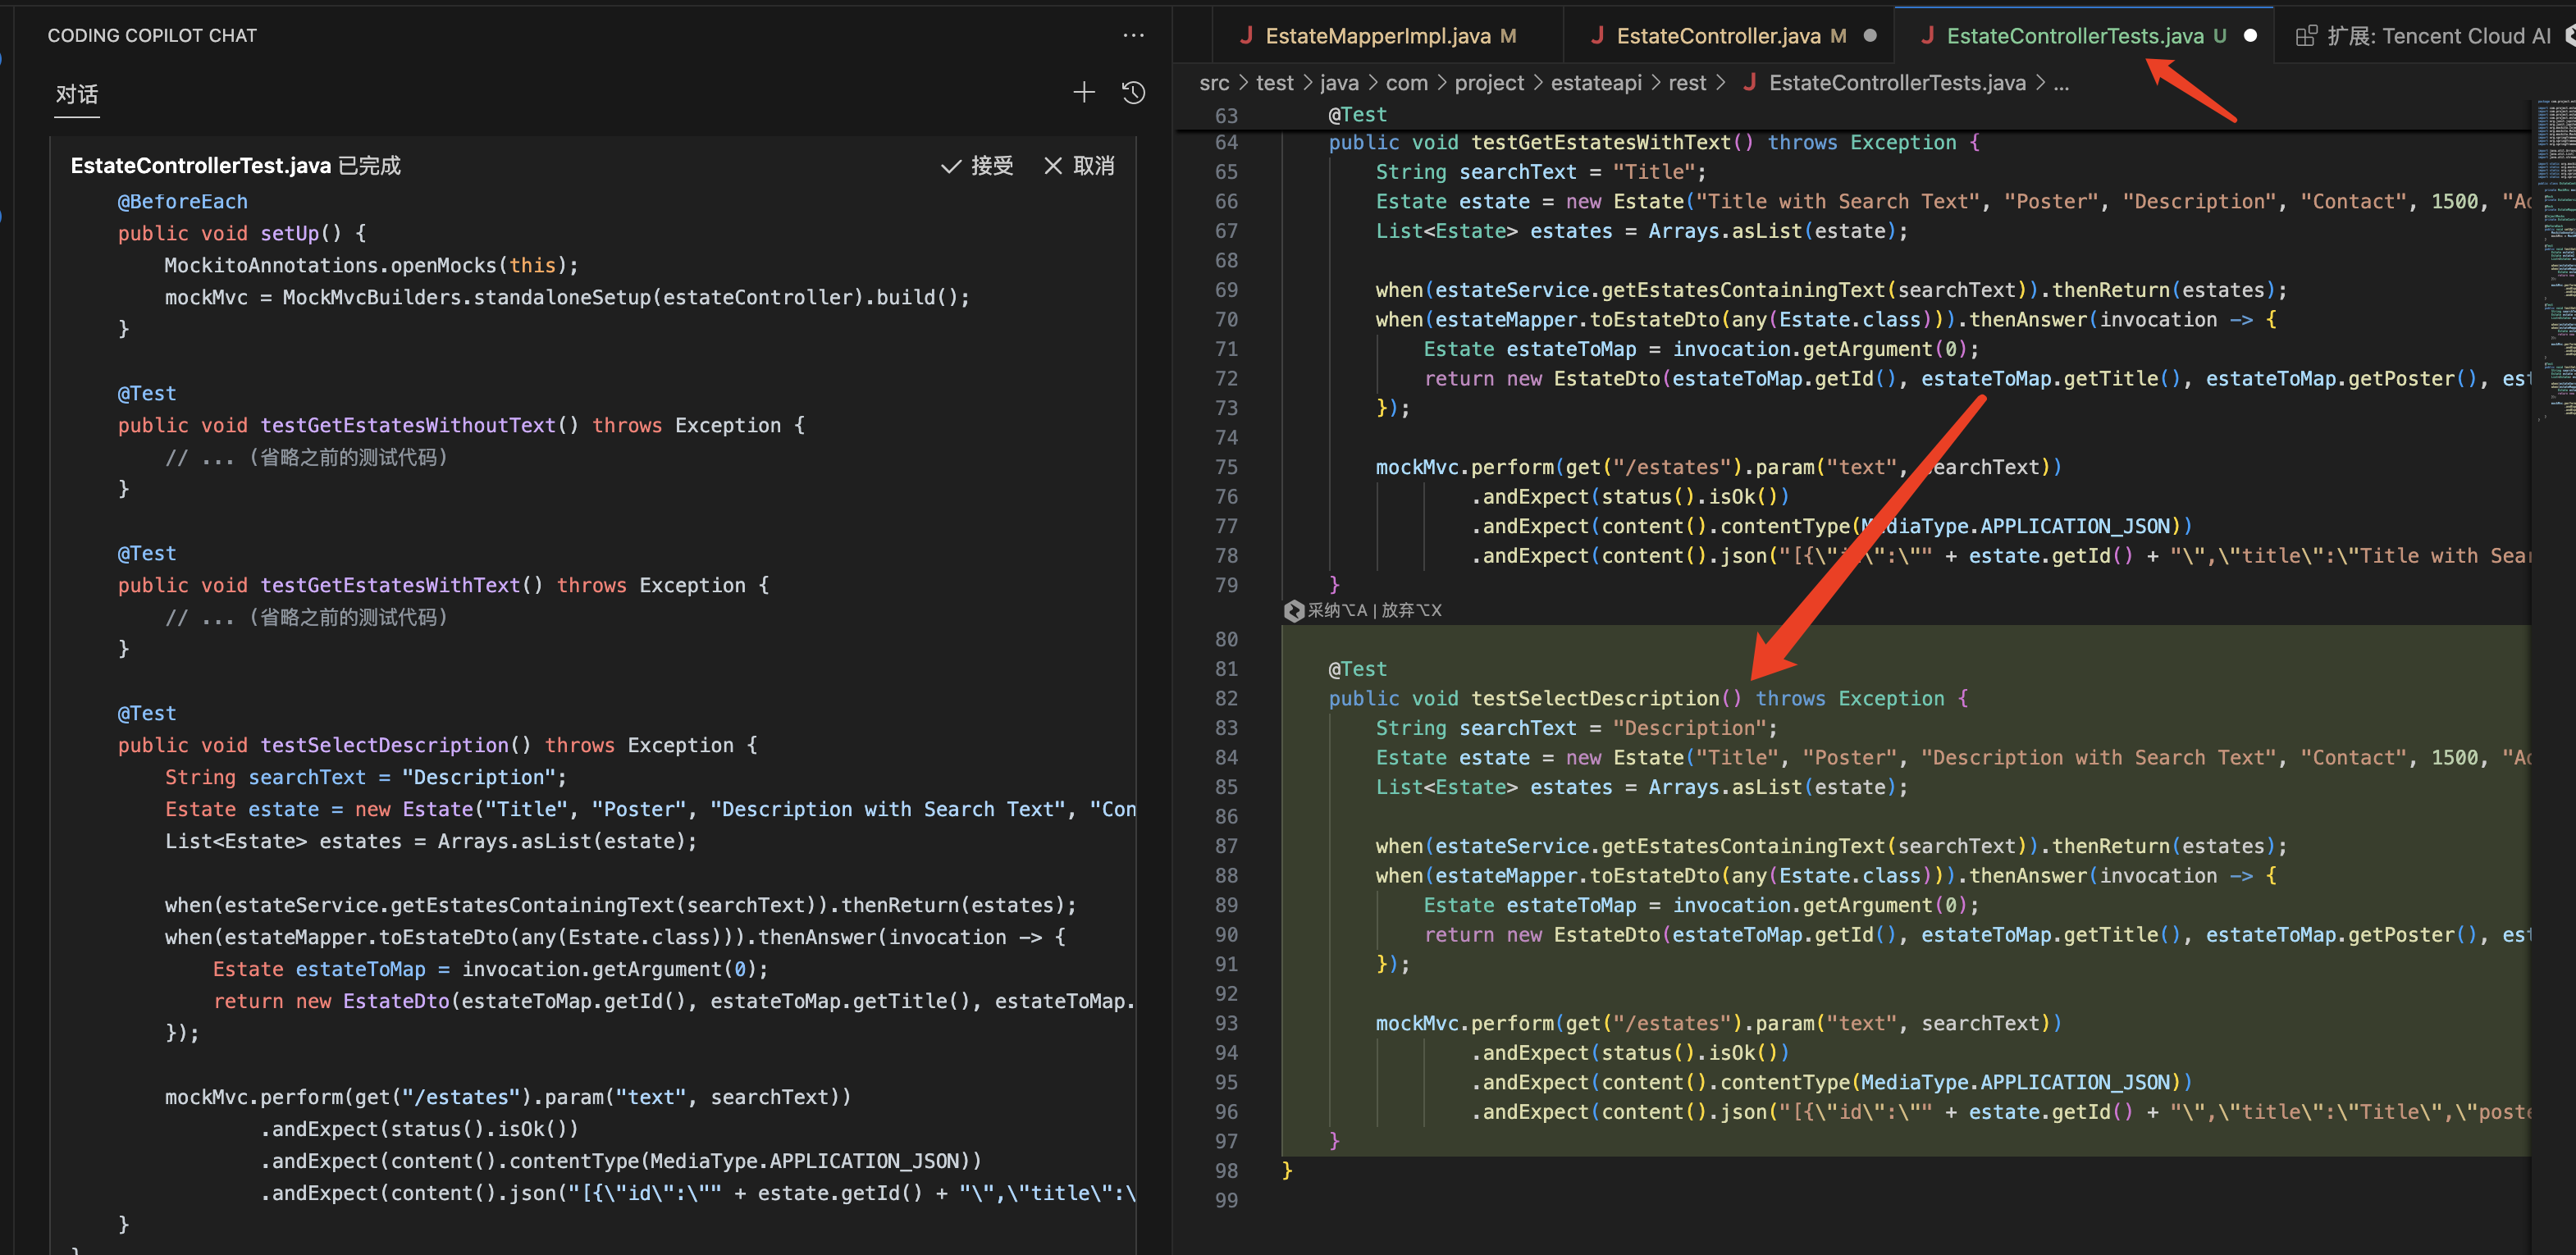This screenshot has width=2576, height=1255.
Task: Click line number 82 in the gutter
Action: point(1226,699)
